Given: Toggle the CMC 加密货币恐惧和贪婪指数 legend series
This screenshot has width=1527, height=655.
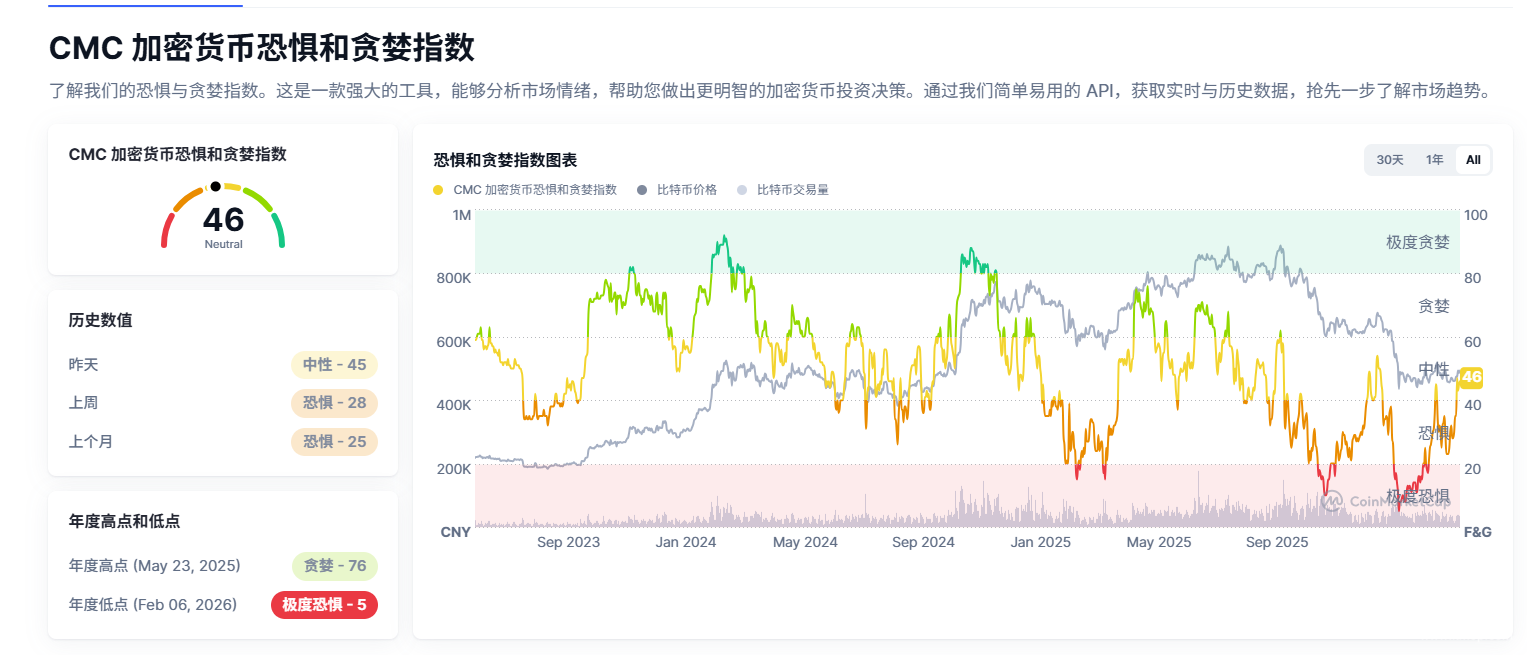Looking at the screenshot, I should click(526, 190).
